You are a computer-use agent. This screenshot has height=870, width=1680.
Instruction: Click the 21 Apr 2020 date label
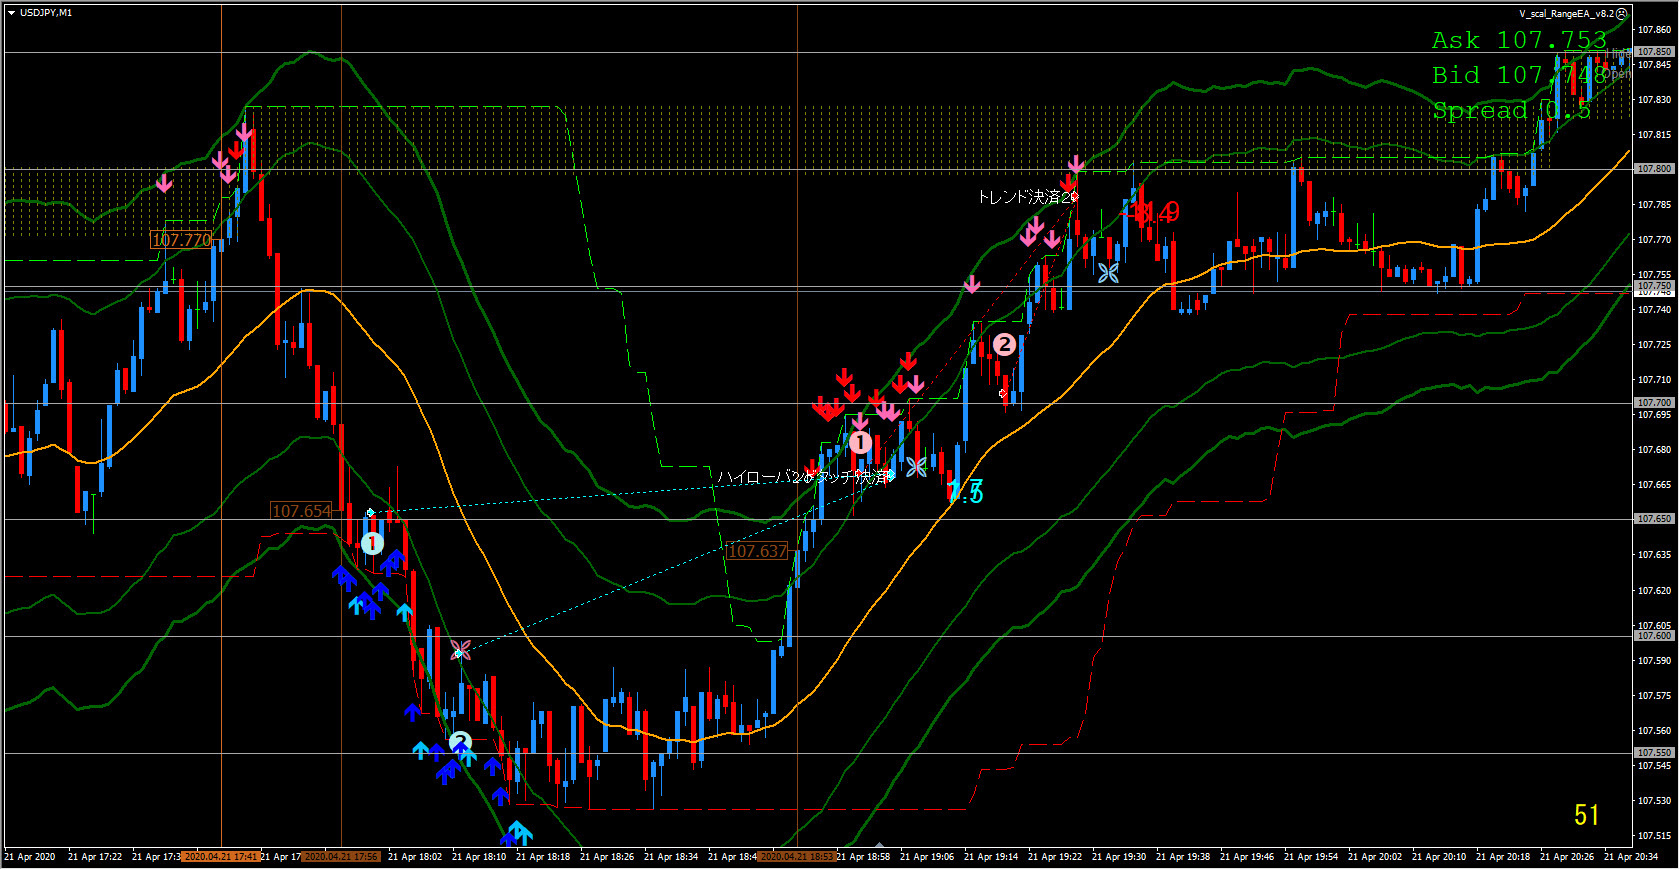click(x=30, y=857)
